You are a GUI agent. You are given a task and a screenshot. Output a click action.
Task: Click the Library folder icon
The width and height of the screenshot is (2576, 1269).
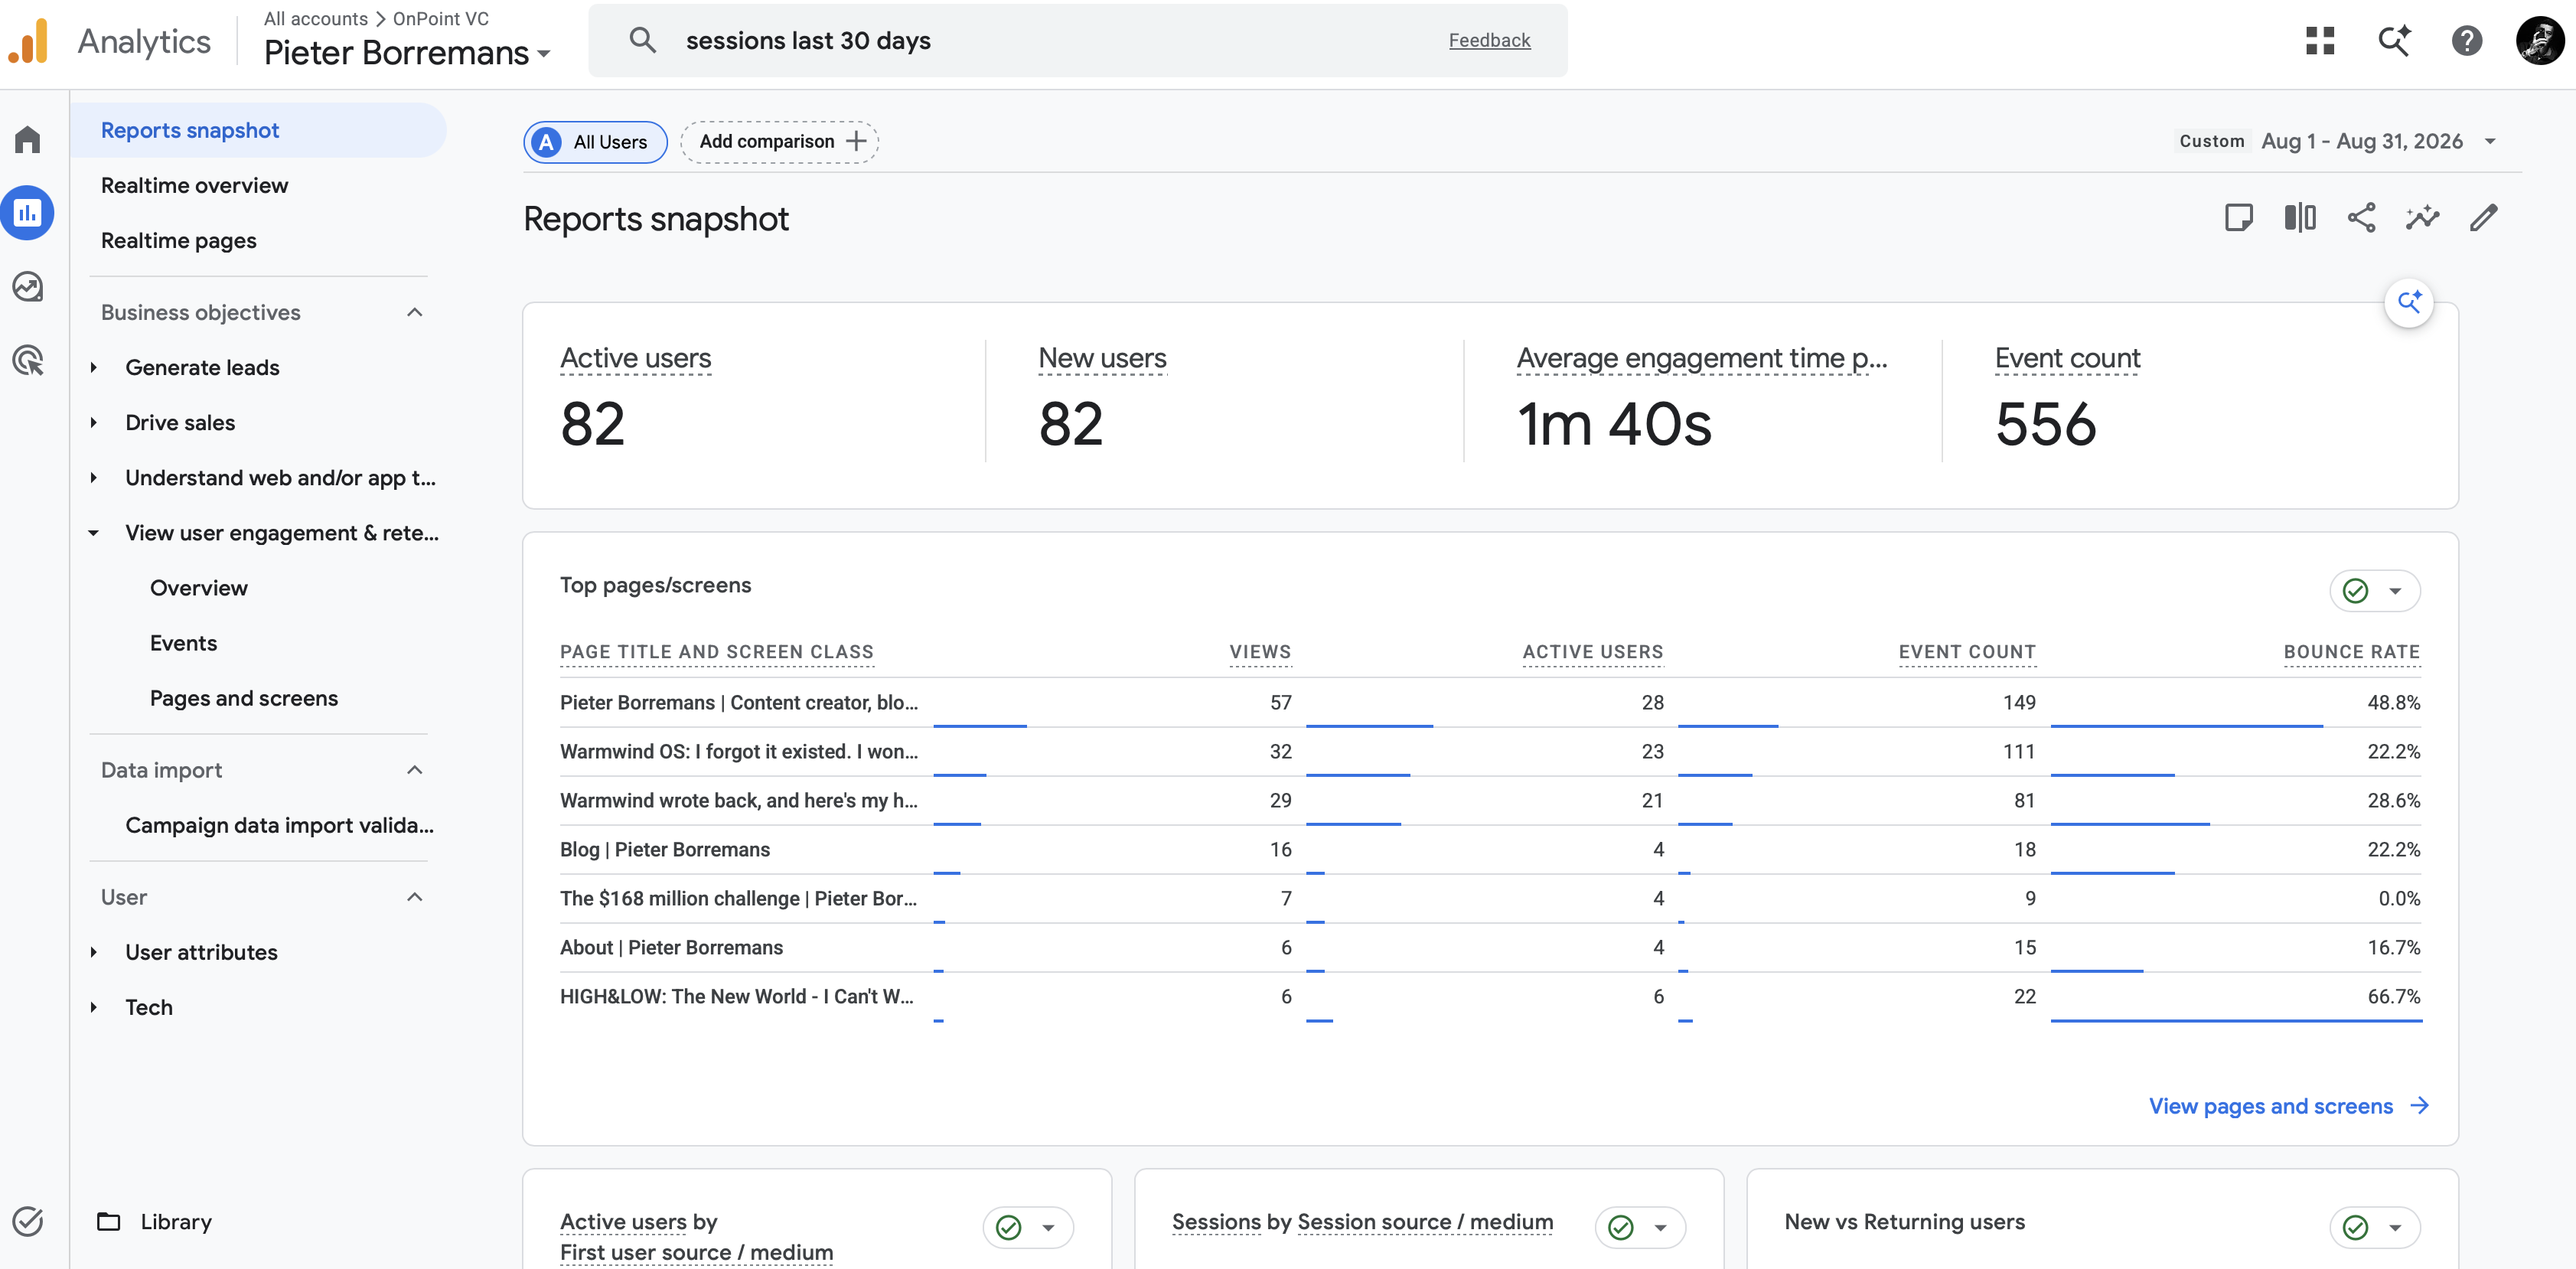[x=108, y=1221]
